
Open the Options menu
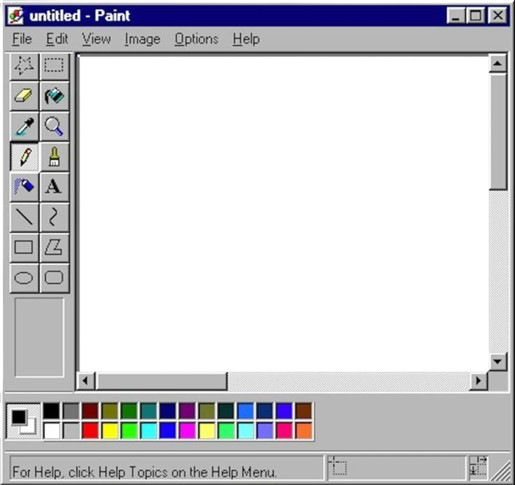[196, 39]
